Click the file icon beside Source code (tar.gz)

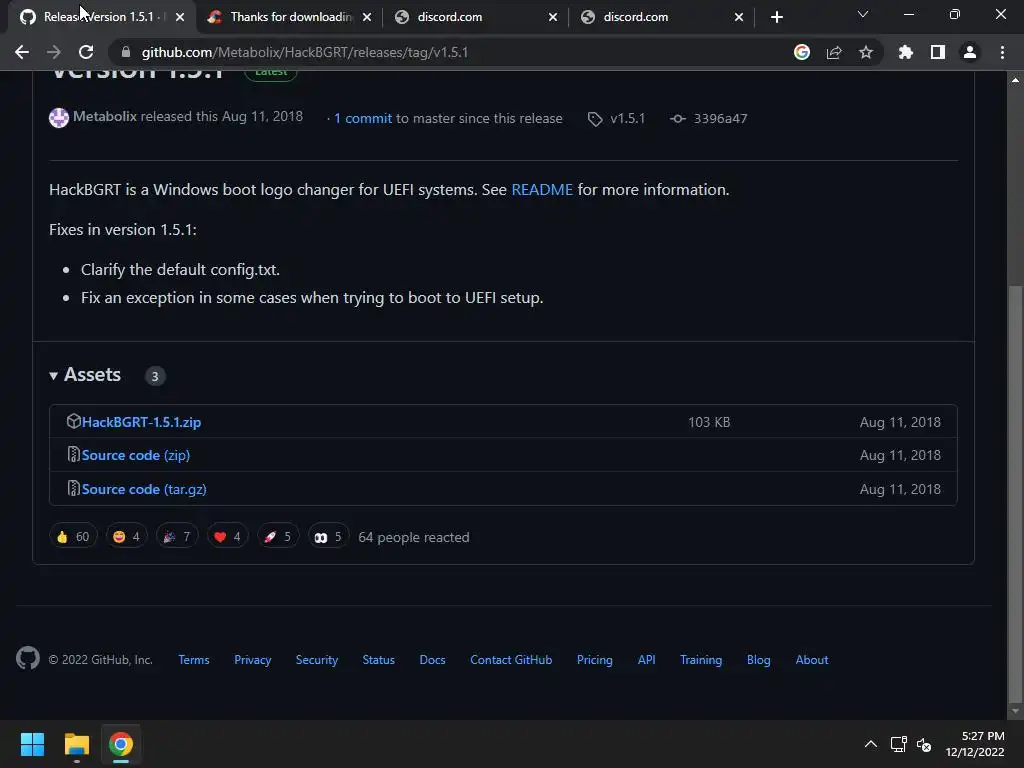coord(74,488)
